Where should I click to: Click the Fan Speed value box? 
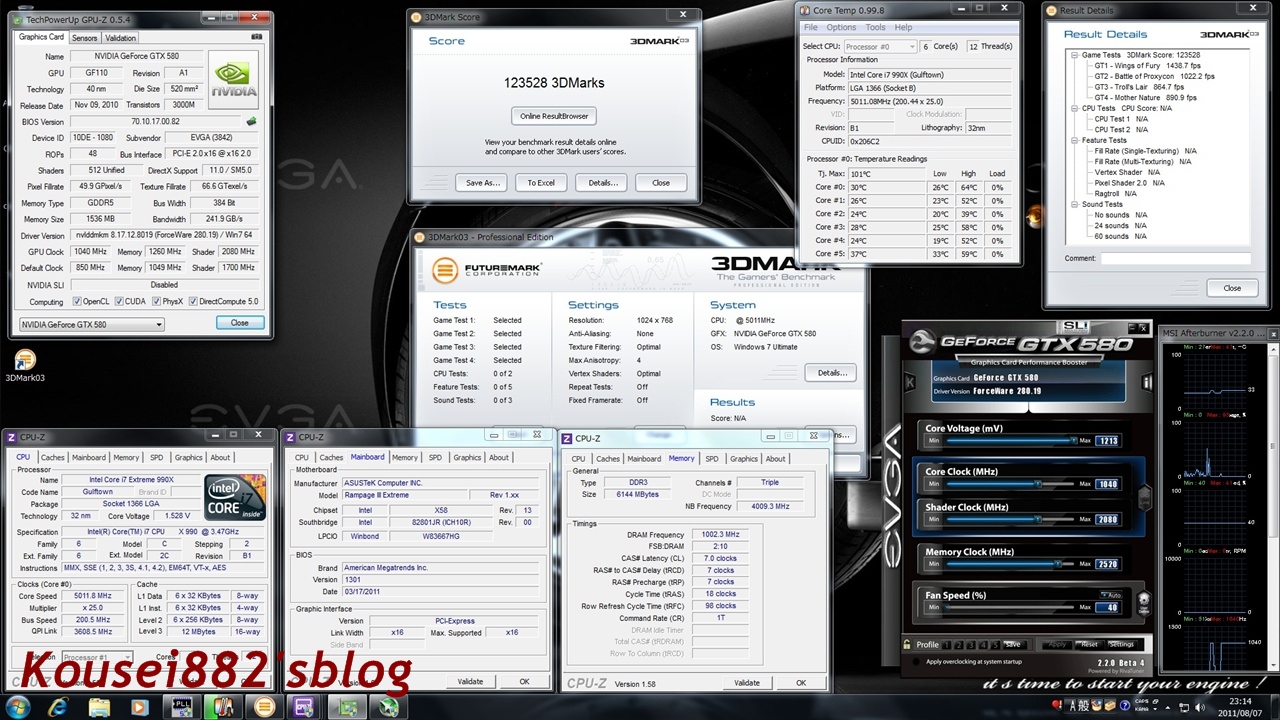tap(1107, 607)
